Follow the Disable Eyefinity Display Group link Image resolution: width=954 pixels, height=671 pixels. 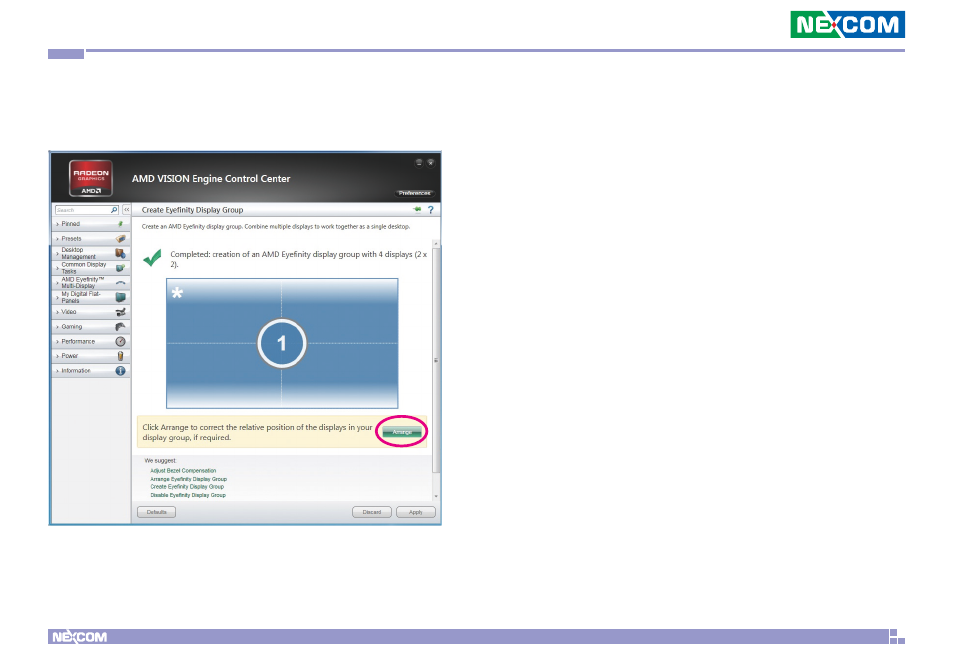pos(188,495)
